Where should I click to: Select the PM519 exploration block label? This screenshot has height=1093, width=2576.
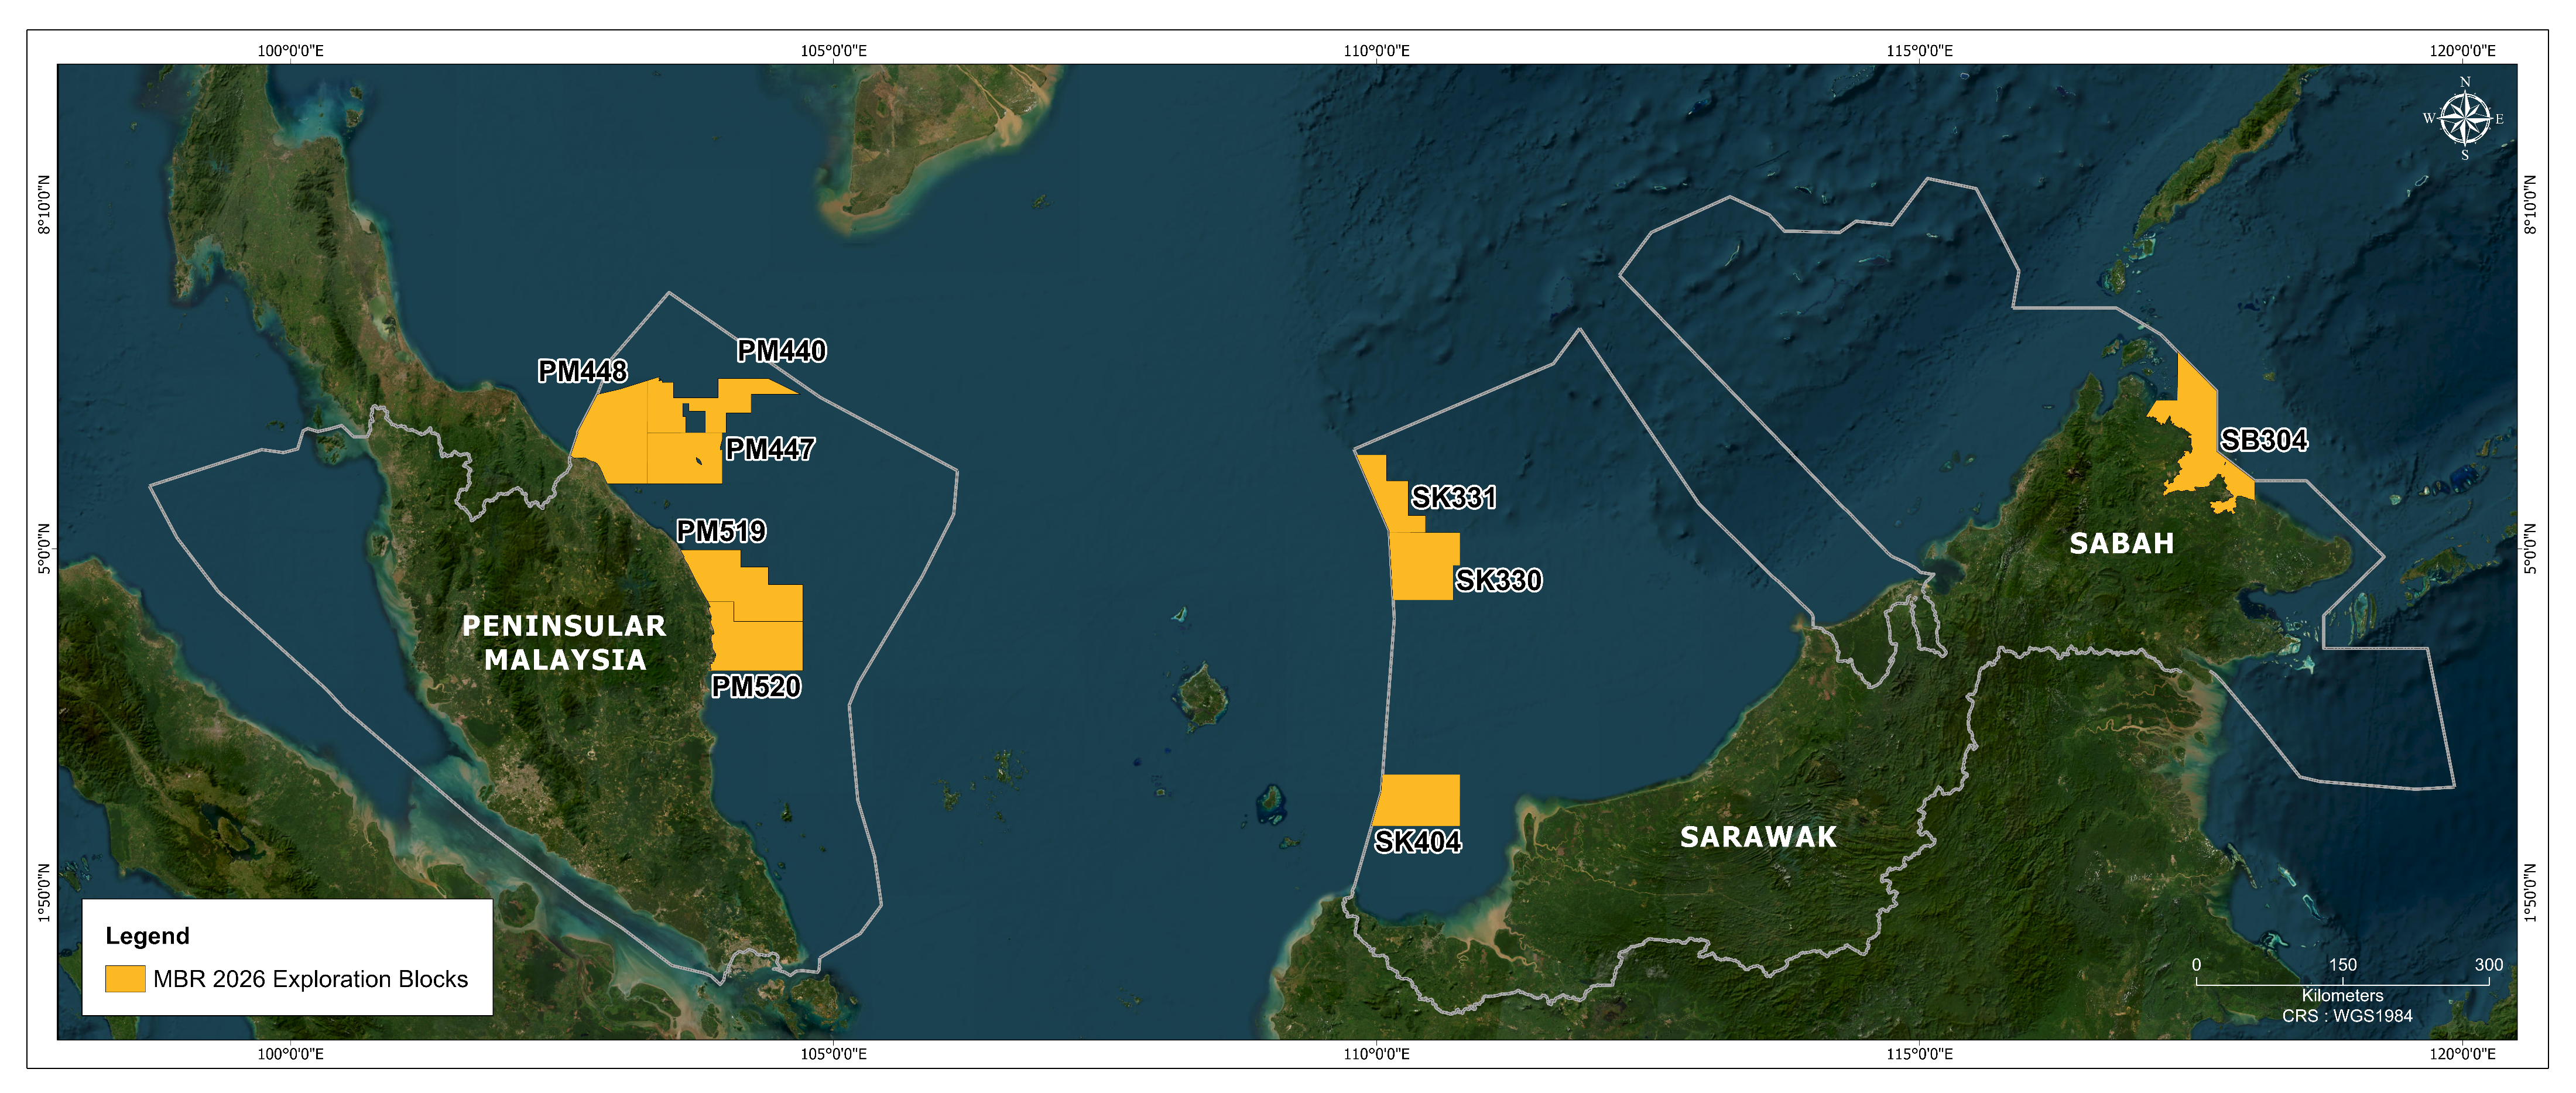click(x=721, y=531)
